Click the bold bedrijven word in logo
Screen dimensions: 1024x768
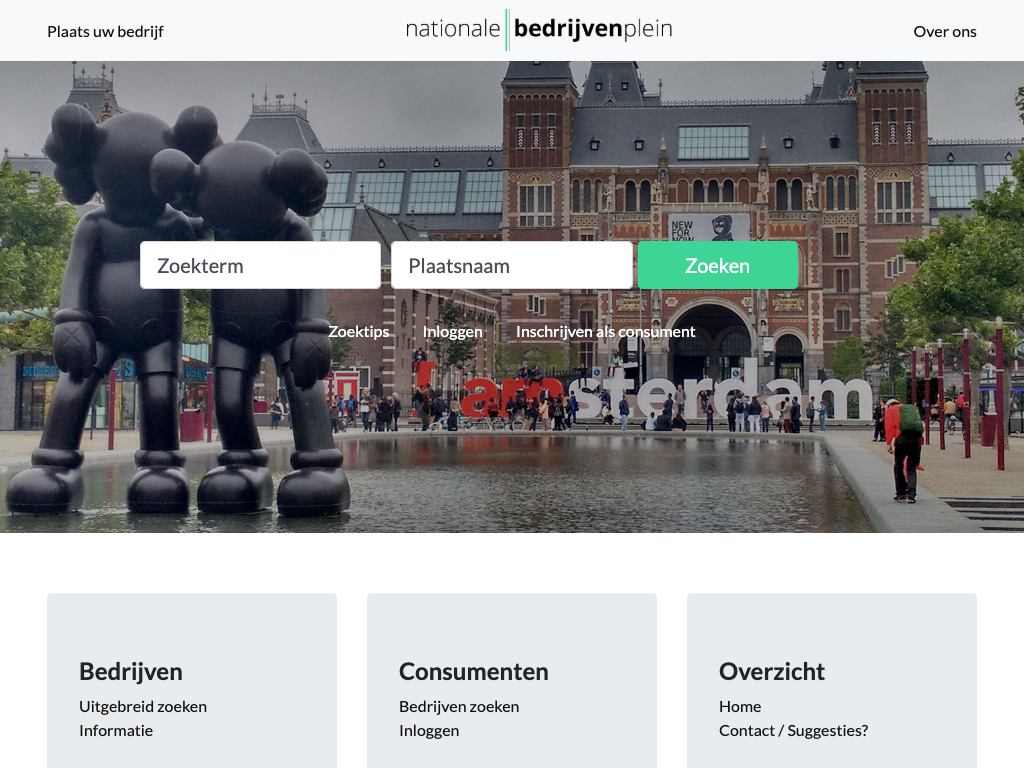pyautogui.click(x=568, y=29)
